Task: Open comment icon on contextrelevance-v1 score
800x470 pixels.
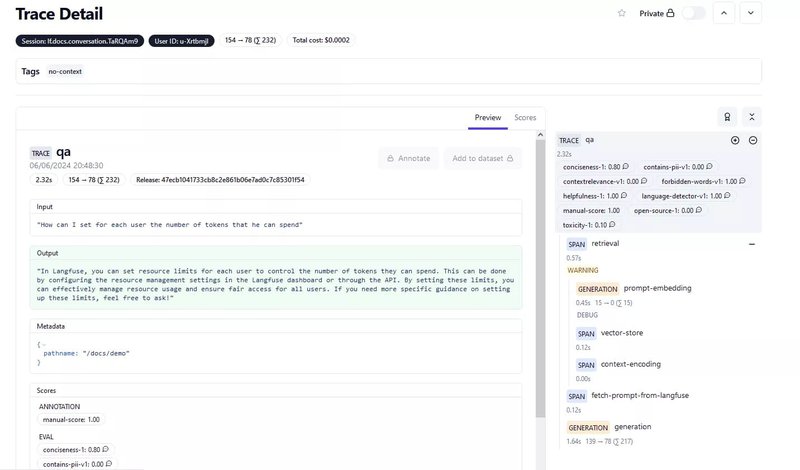Action: (x=644, y=181)
